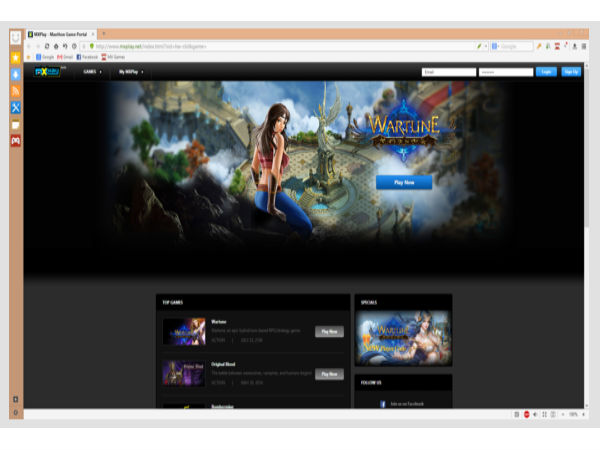This screenshot has width=600, height=450.
Task: Click the sidebar add extensions icon near bottom
Action: tap(16, 399)
